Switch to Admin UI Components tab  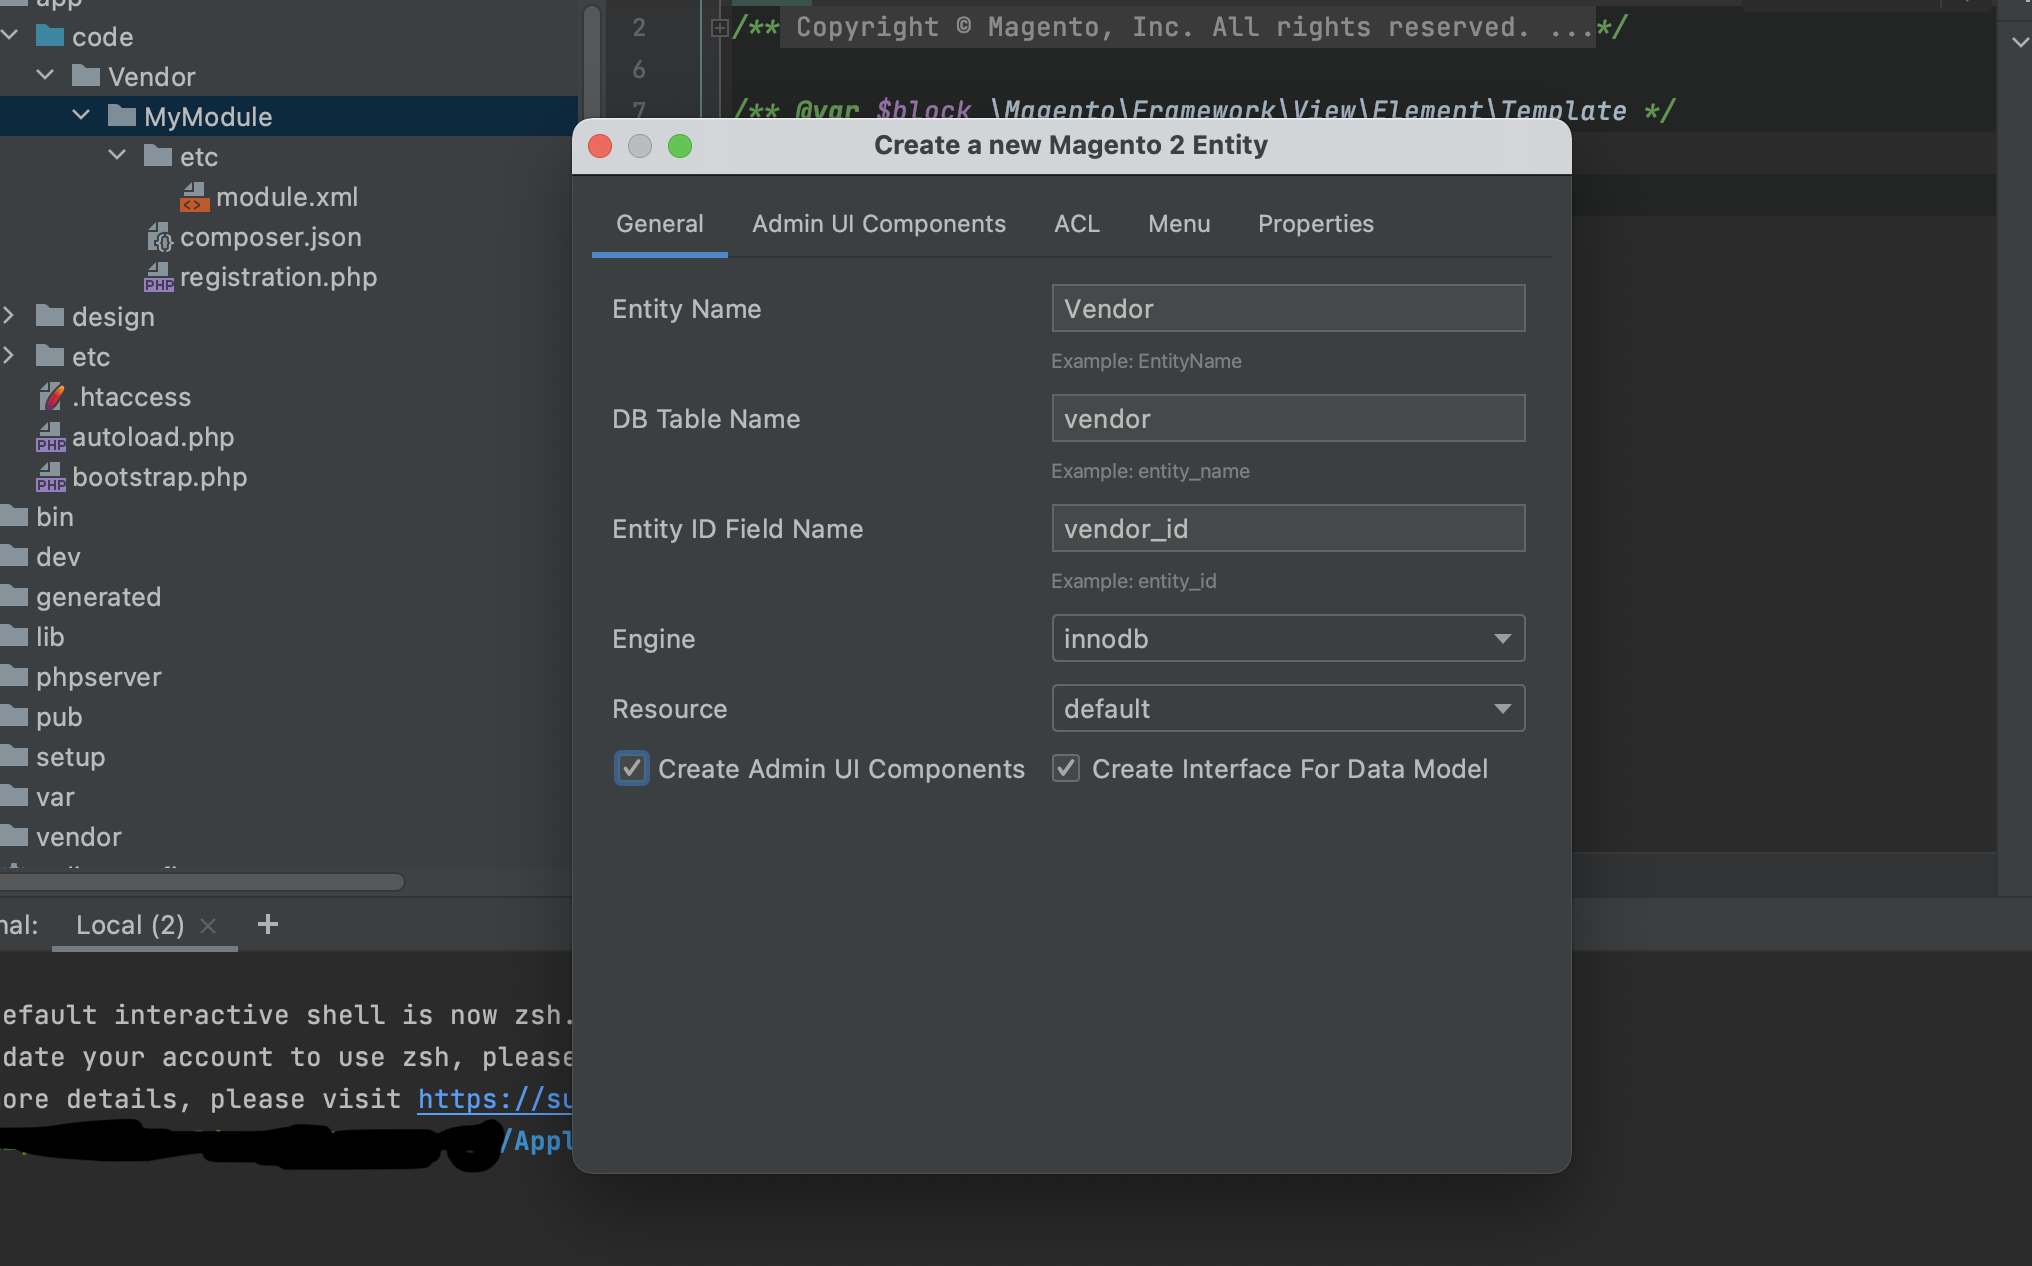(878, 224)
